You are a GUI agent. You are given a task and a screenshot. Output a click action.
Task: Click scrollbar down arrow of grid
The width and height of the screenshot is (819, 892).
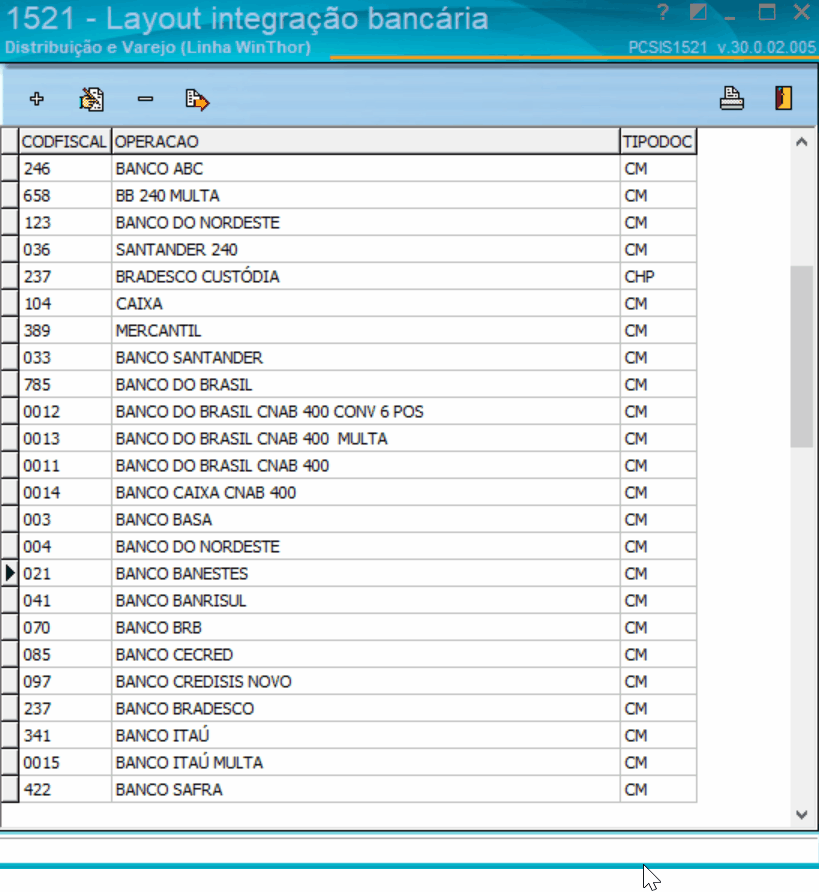[x=801, y=815]
